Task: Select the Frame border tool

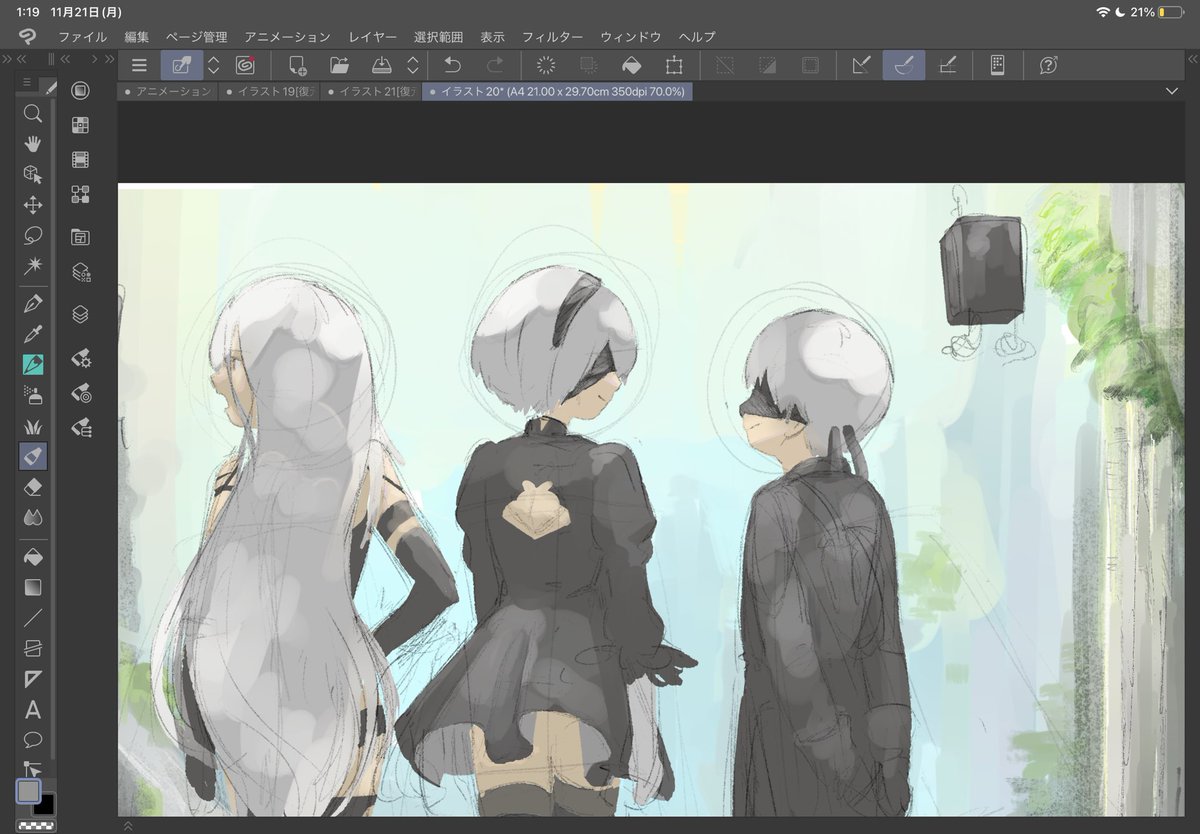Action: pyautogui.click(x=33, y=648)
